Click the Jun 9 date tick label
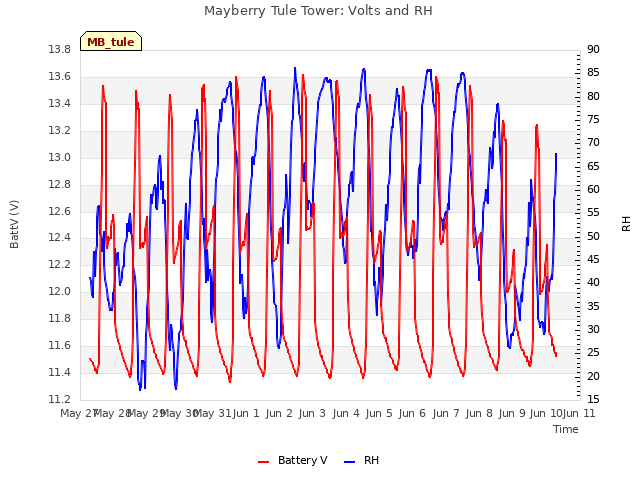The height and width of the screenshot is (480, 640). (x=512, y=413)
